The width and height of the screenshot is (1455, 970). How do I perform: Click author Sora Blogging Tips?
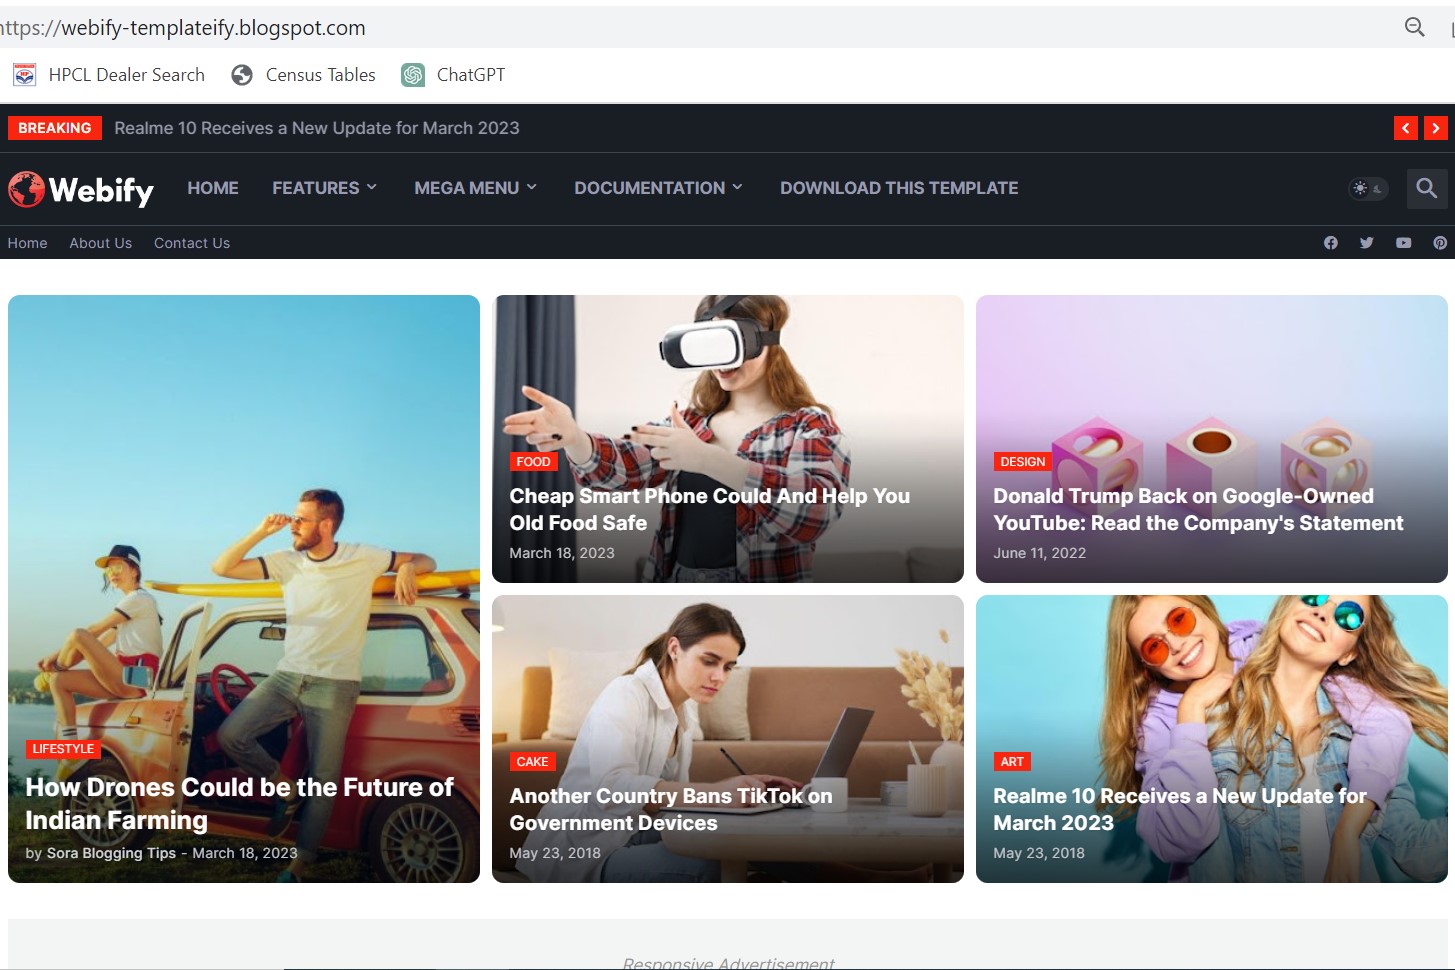(x=111, y=853)
